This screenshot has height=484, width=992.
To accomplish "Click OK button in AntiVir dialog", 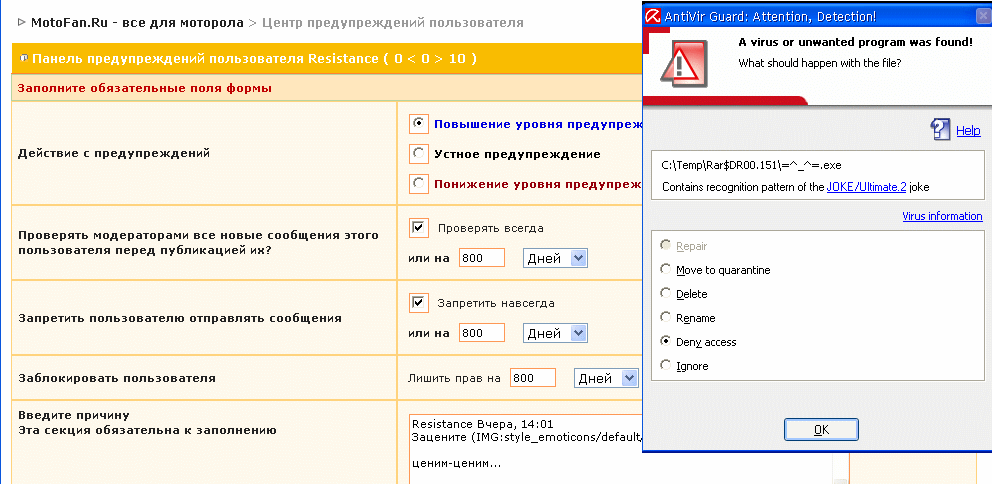I will (821, 430).
